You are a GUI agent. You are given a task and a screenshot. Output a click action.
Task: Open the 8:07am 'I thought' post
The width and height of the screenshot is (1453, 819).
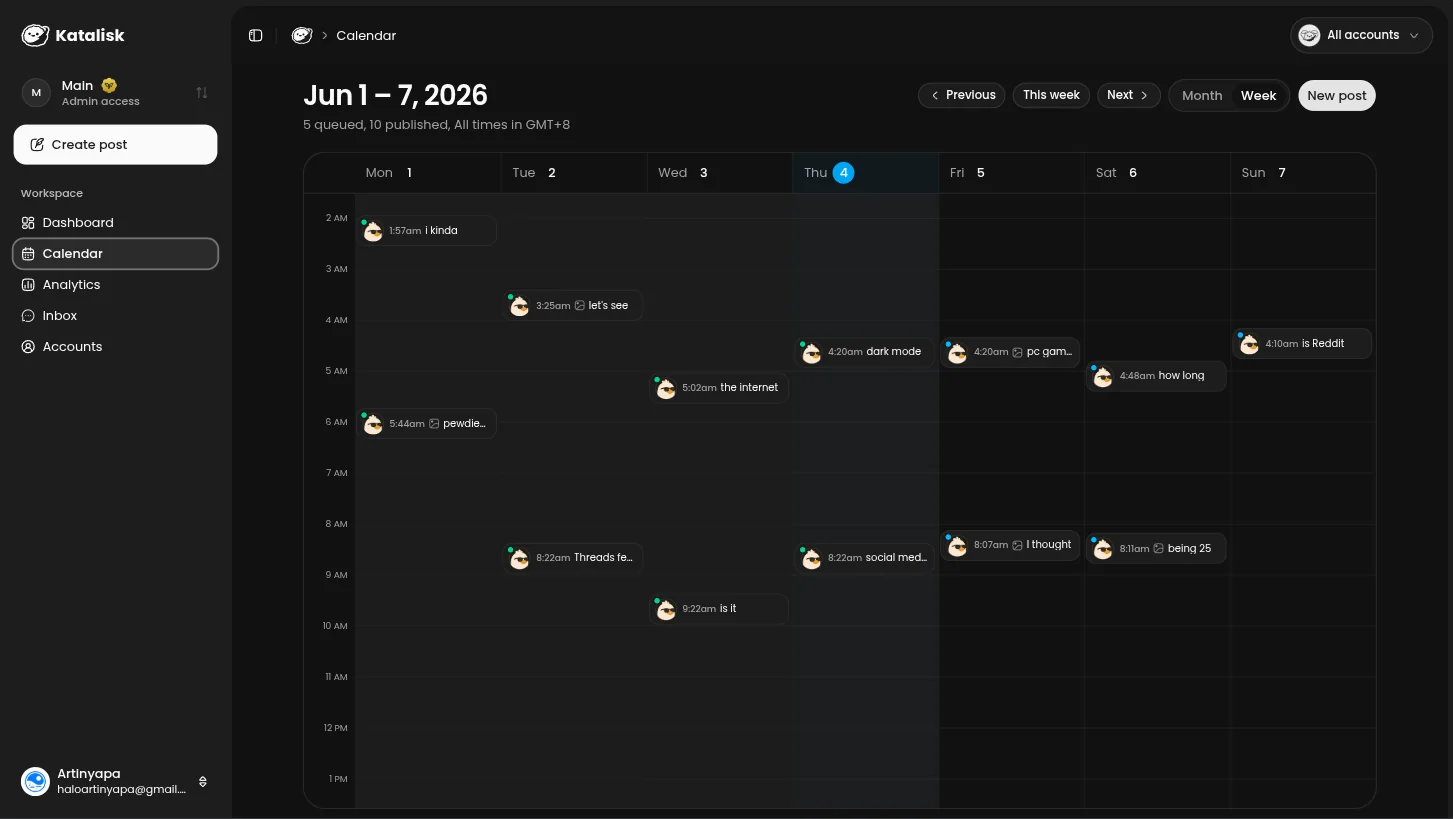pyautogui.click(x=1010, y=545)
